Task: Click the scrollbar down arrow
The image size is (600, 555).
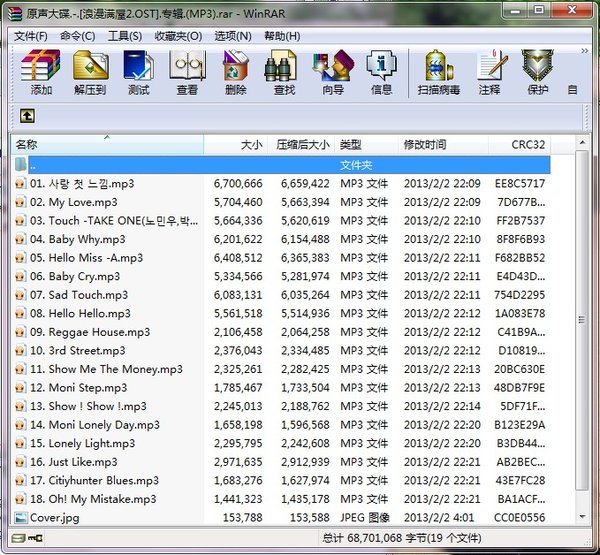Action: click(x=582, y=517)
